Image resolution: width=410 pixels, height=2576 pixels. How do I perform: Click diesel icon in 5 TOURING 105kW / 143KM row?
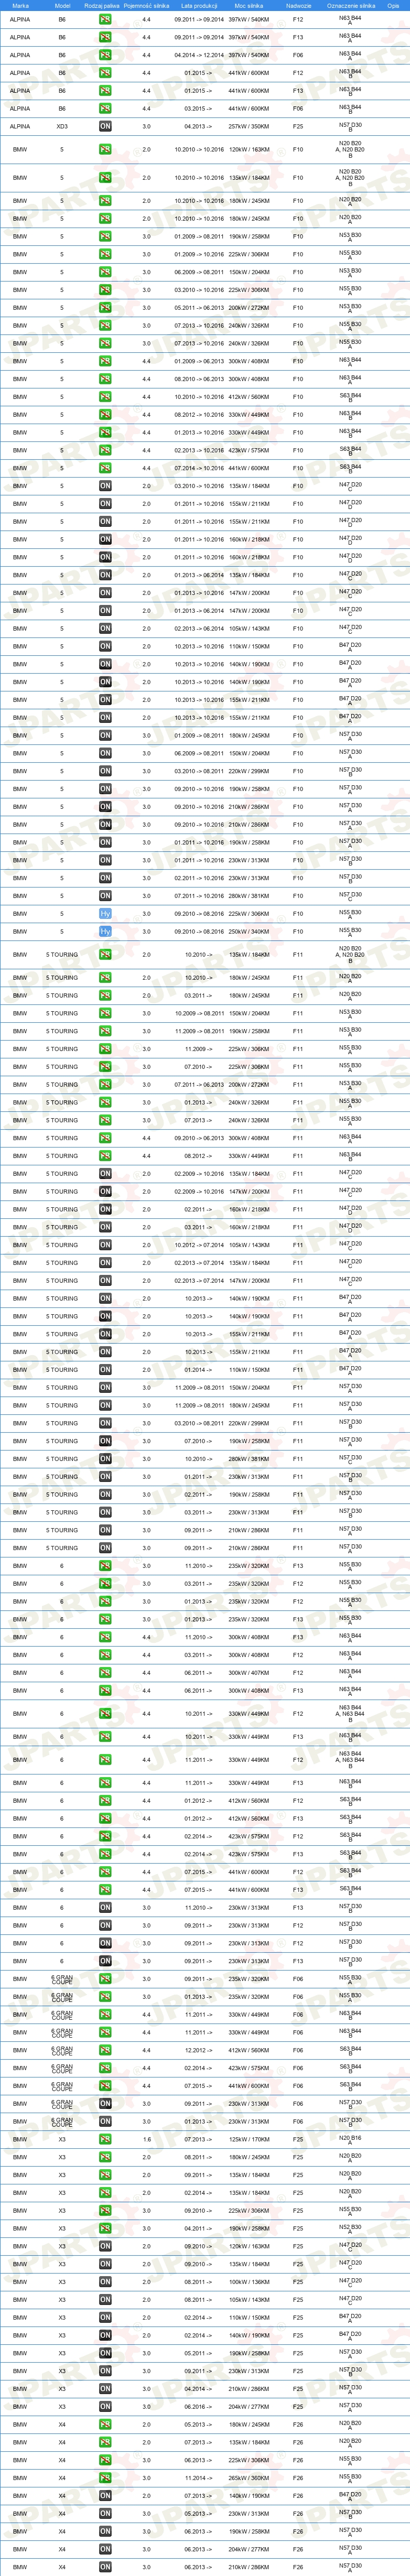pyautogui.click(x=105, y=1245)
